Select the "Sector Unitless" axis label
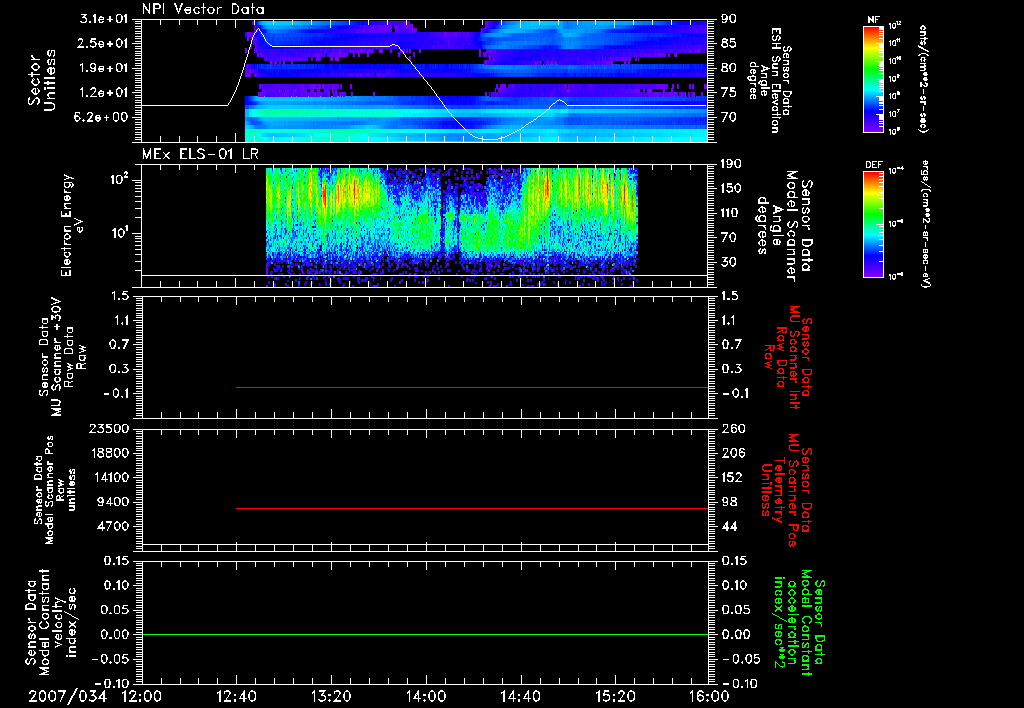The image size is (1024, 708). click(42, 80)
